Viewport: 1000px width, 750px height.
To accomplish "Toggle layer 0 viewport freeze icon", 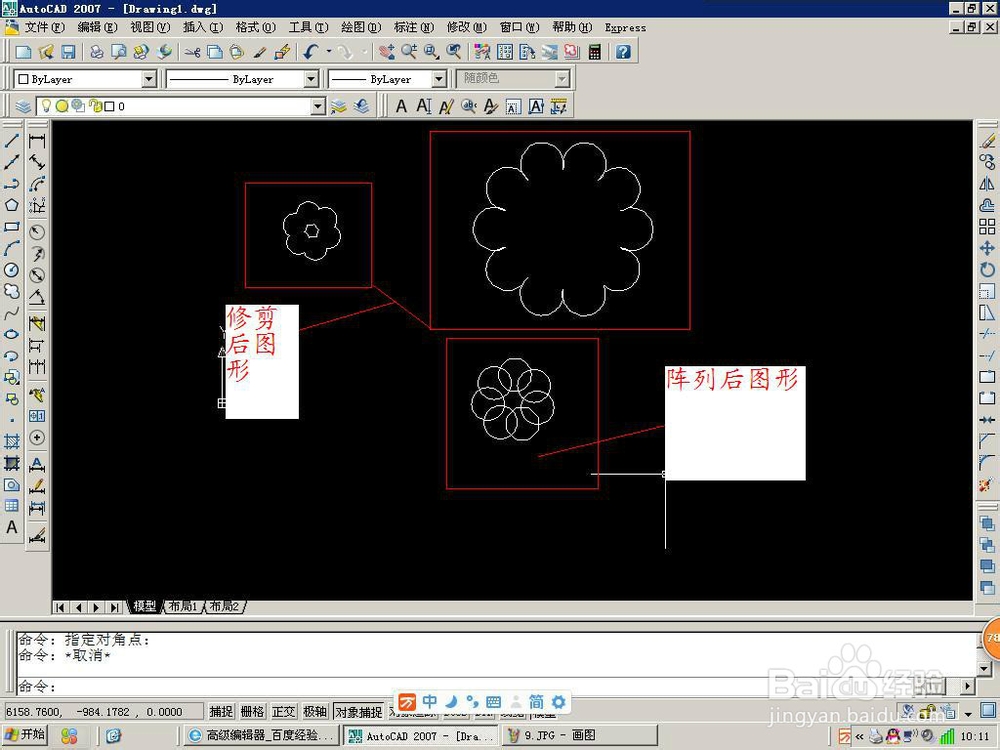I will pos(78,106).
